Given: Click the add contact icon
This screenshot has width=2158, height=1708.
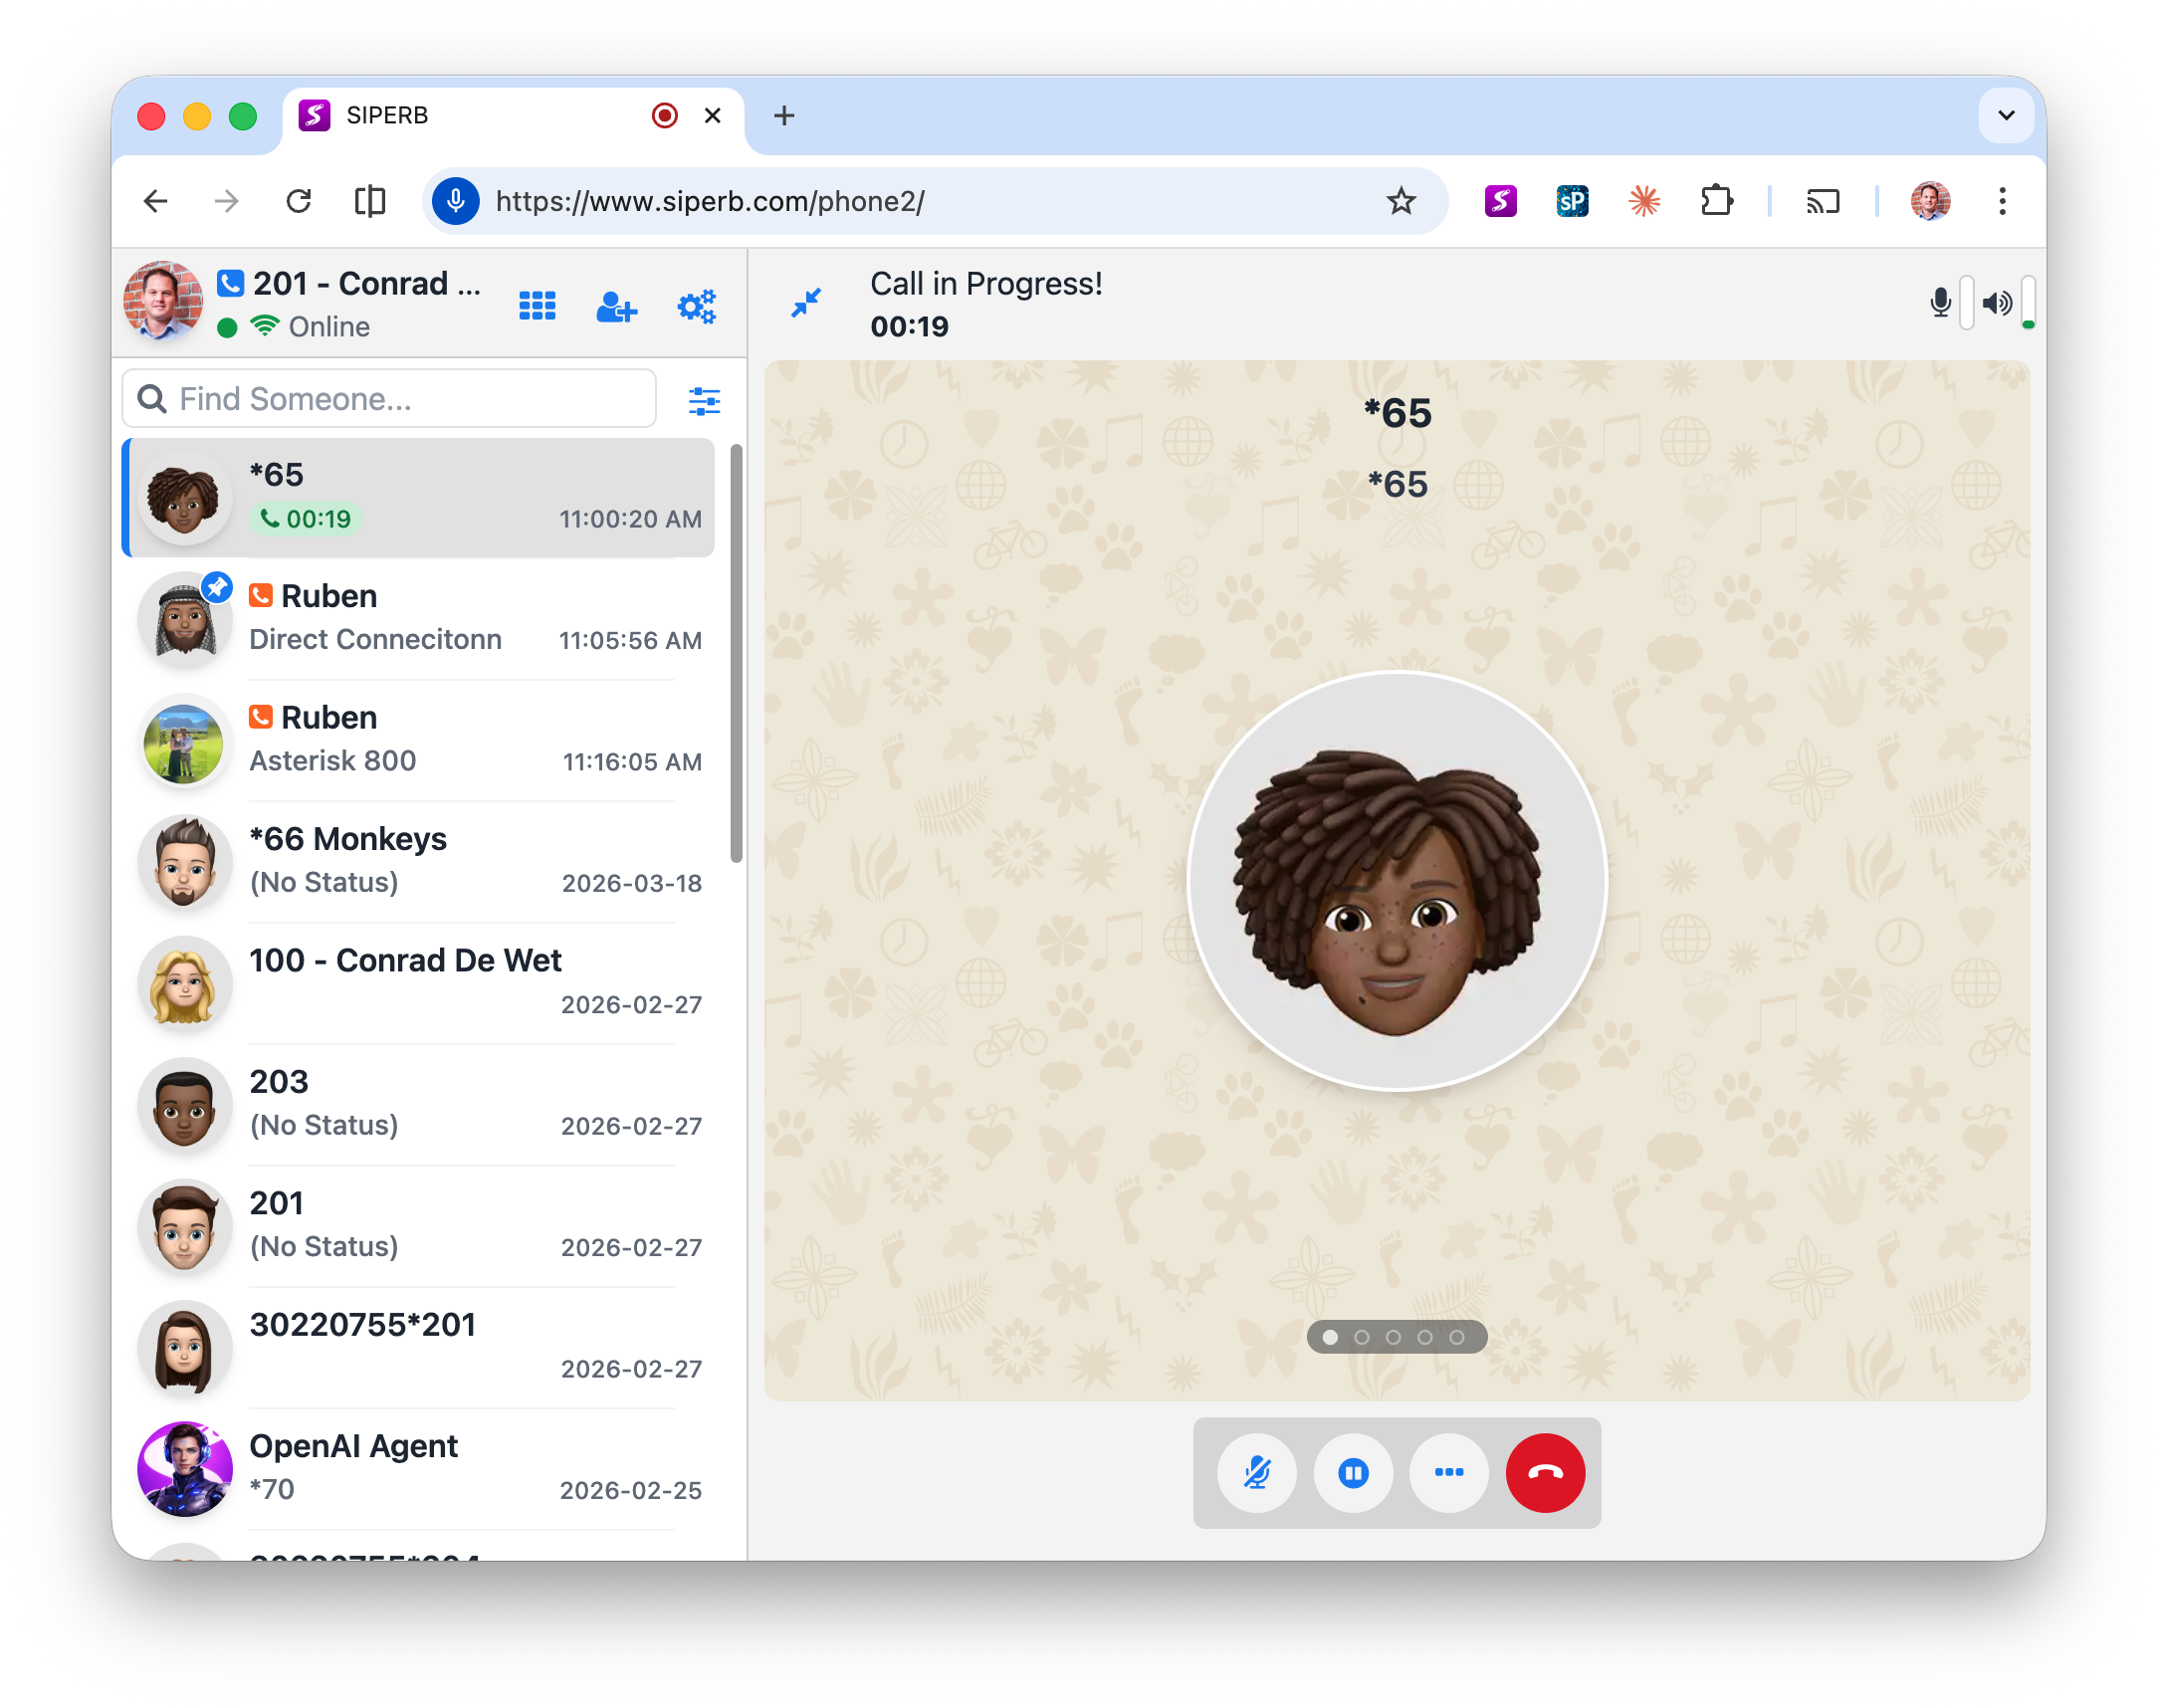Looking at the screenshot, I should [x=616, y=306].
